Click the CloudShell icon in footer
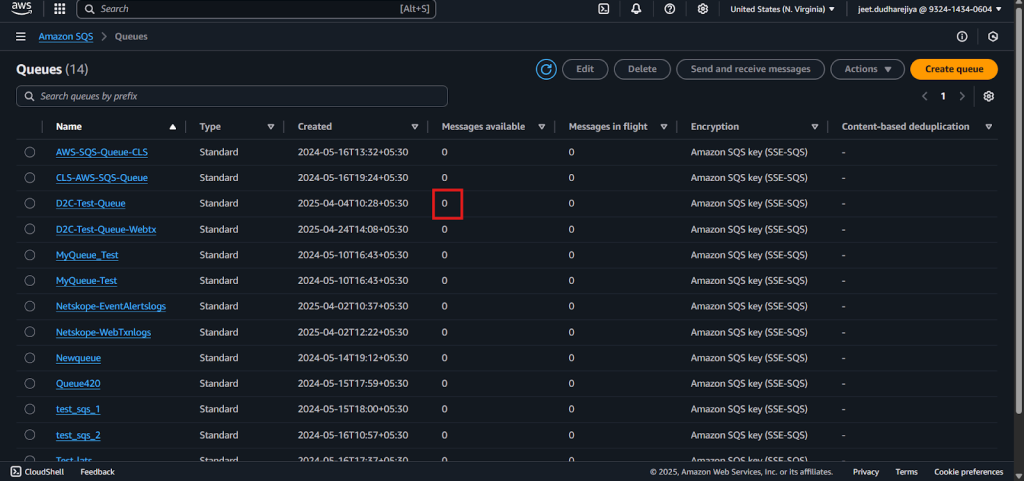The height and width of the screenshot is (481, 1024). coord(16,472)
